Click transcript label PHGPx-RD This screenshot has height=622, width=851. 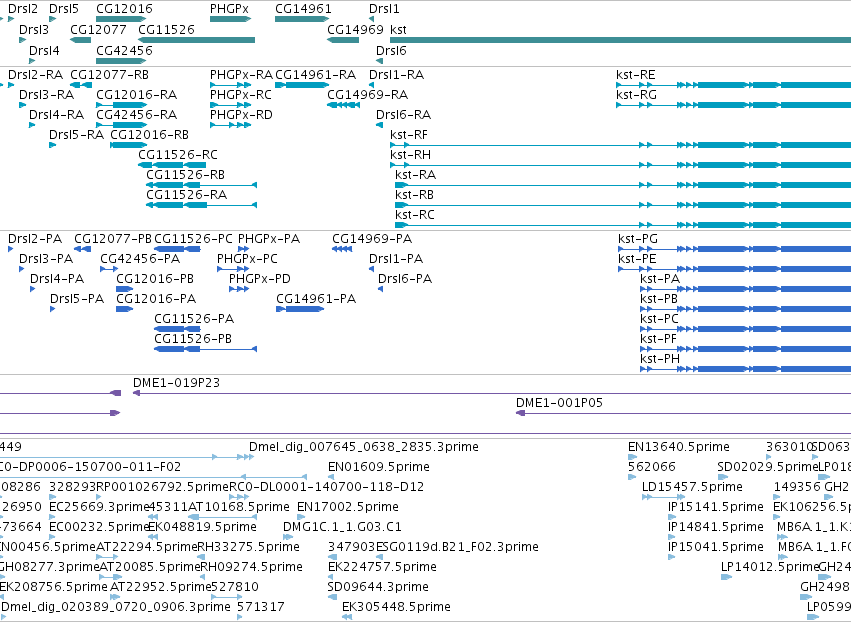241,115
